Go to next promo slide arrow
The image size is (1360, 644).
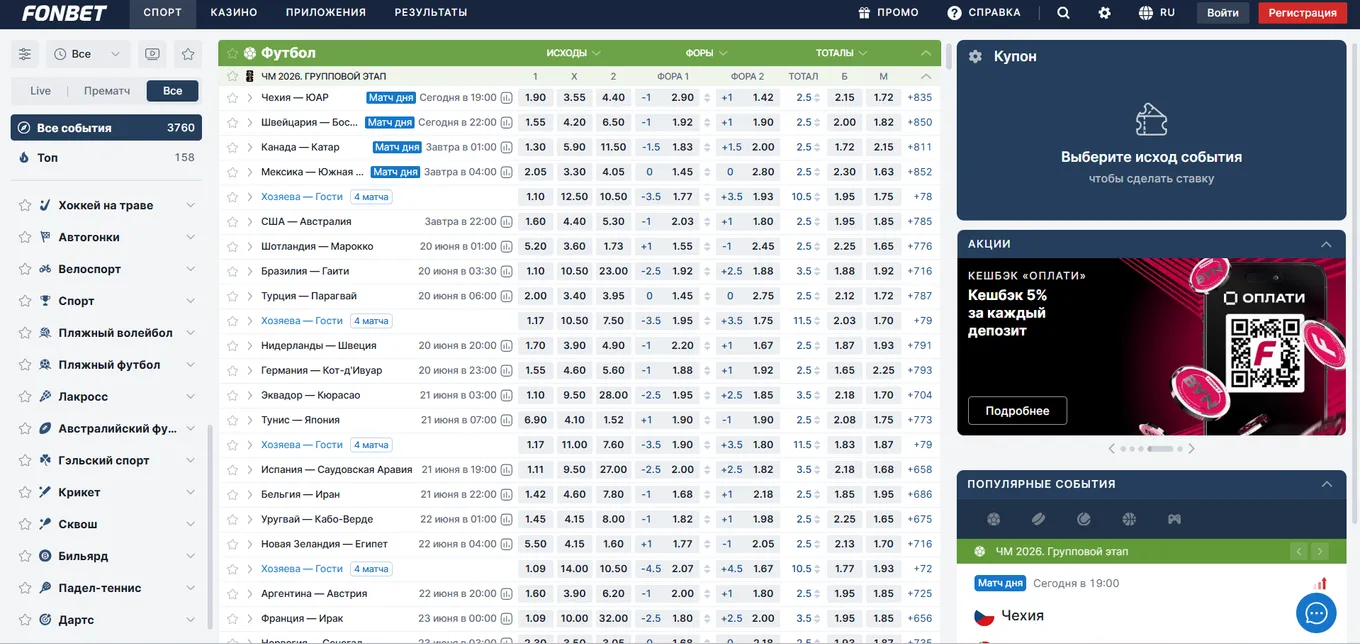(x=1191, y=449)
